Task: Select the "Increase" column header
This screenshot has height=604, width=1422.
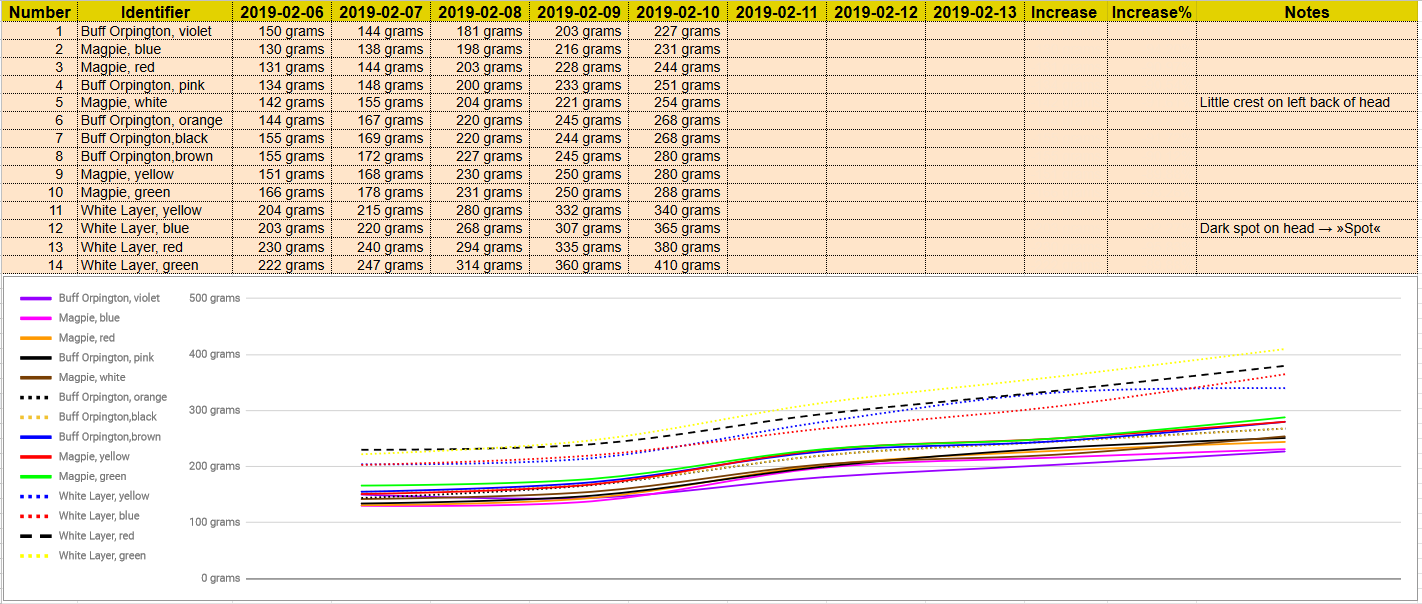Action: click(1064, 12)
